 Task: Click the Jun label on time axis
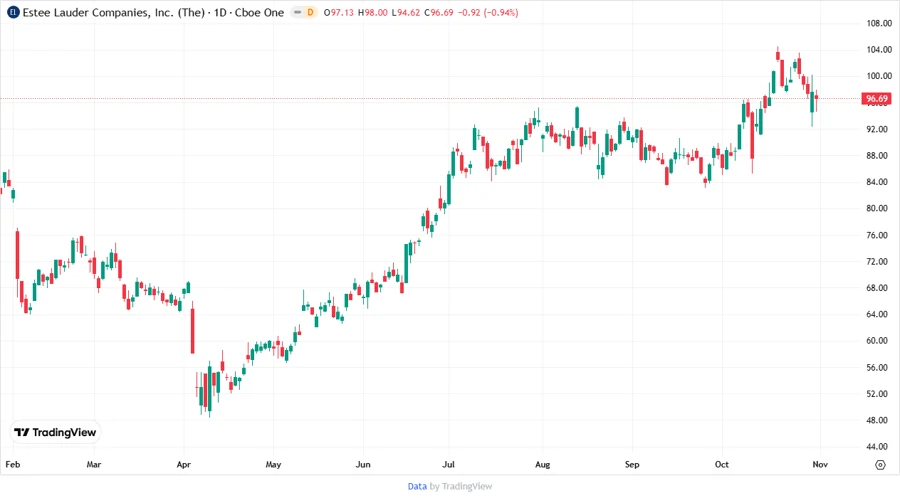(363, 464)
